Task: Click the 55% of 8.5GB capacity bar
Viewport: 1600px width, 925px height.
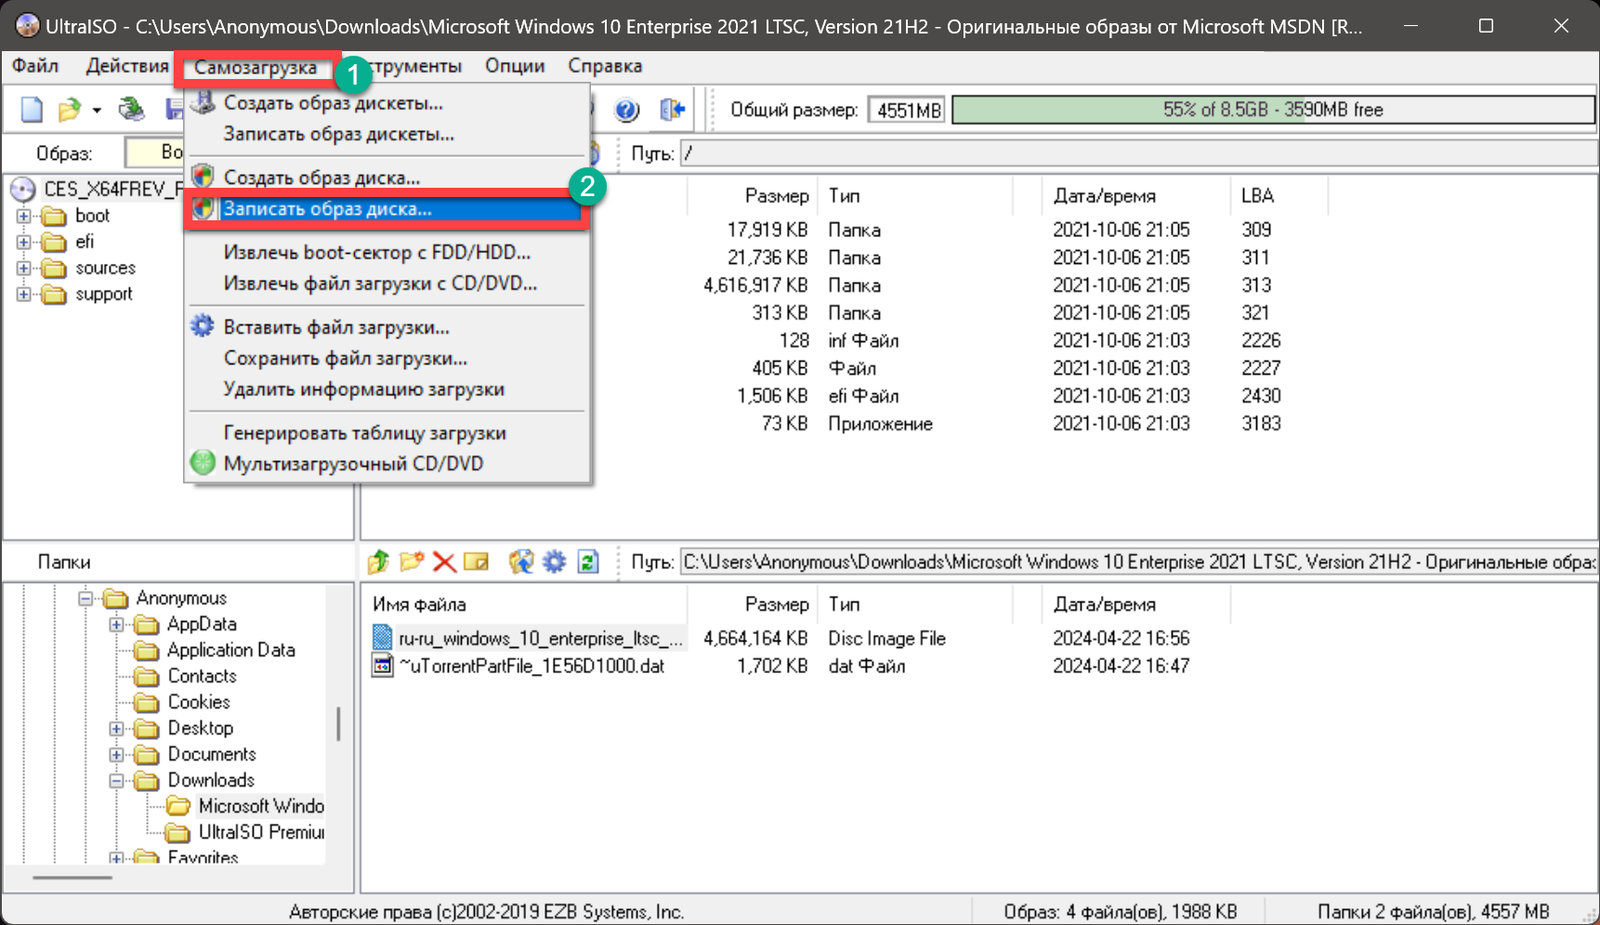Action: coord(1272,110)
